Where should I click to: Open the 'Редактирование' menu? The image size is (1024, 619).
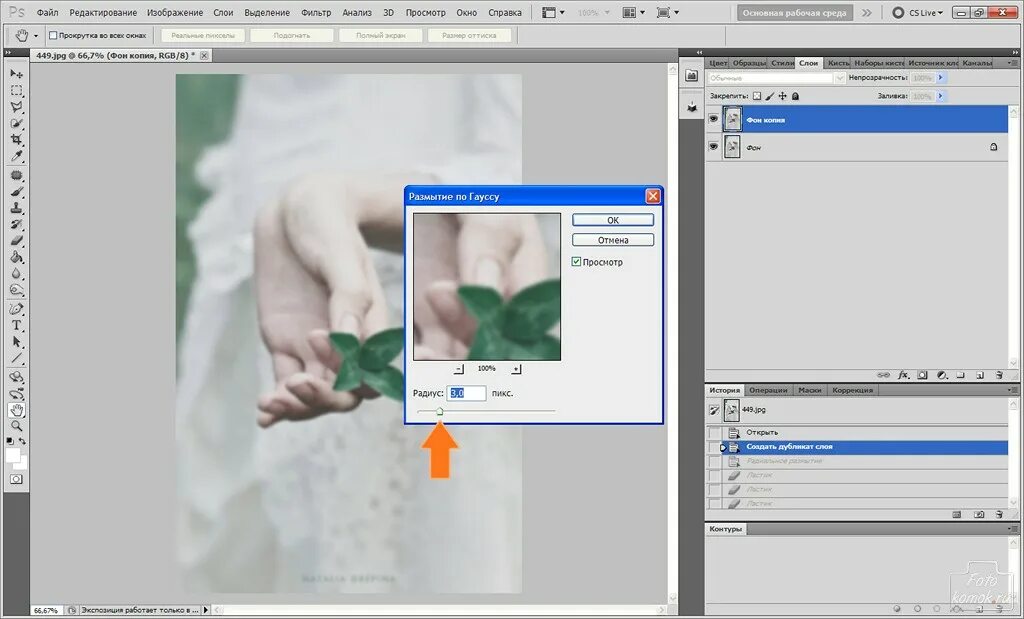pyautogui.click(x=103, y=12)
